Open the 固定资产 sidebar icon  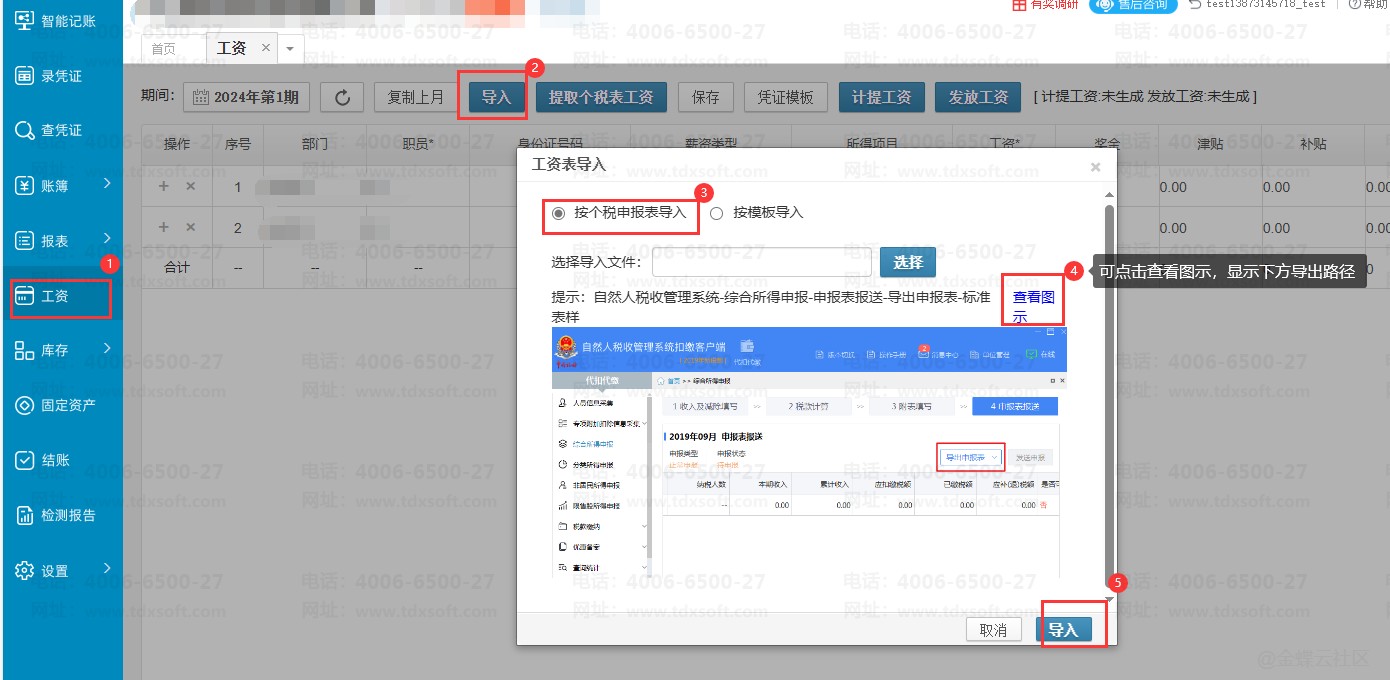[x=25, y=405]
